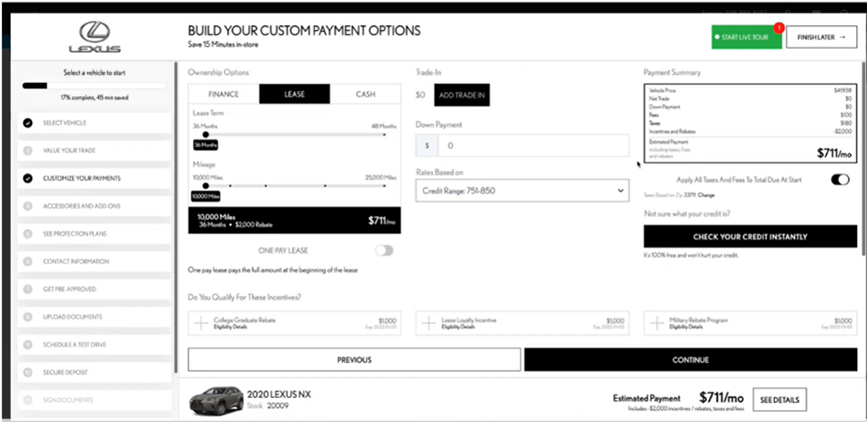867x422 pixels.
Task: Click the 25,000 Miles end of Mileage slider
Action: click(384, 186)
